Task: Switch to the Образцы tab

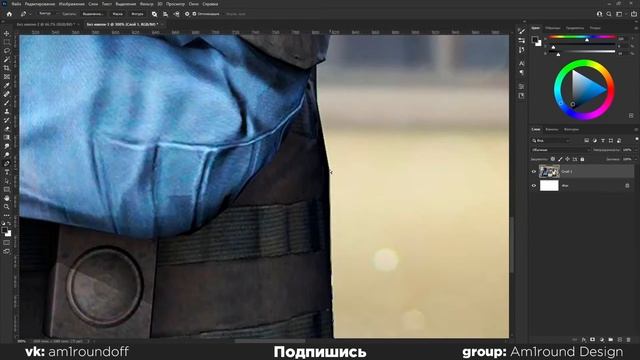Action: [x=553, y=28]
